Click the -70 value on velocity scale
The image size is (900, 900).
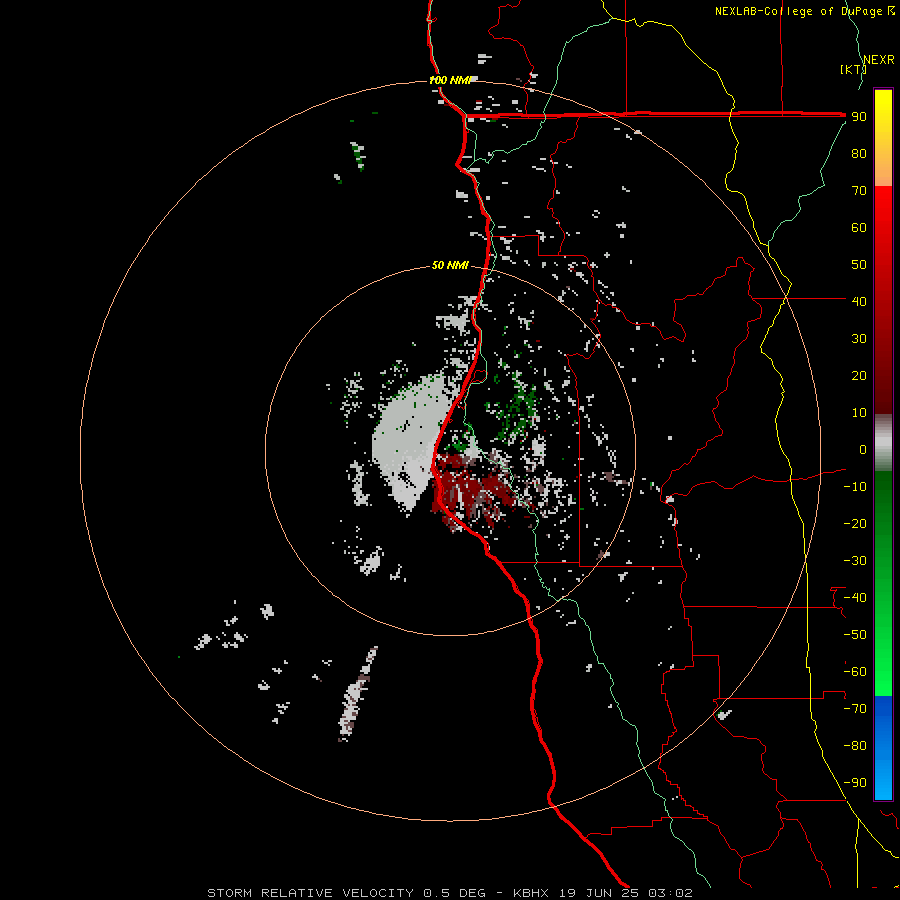(855, 709)
